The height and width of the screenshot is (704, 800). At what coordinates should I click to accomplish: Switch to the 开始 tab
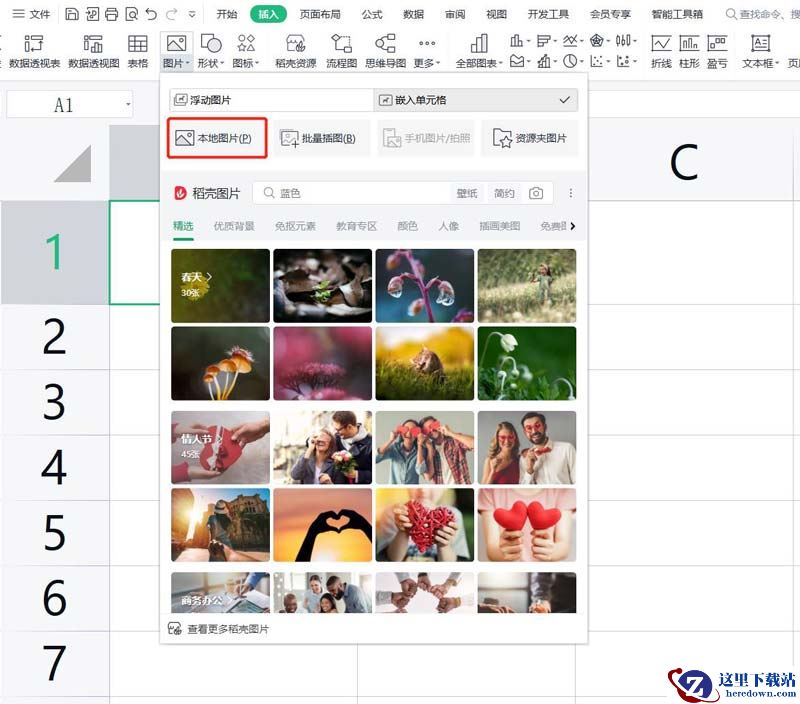pos(227,14)
